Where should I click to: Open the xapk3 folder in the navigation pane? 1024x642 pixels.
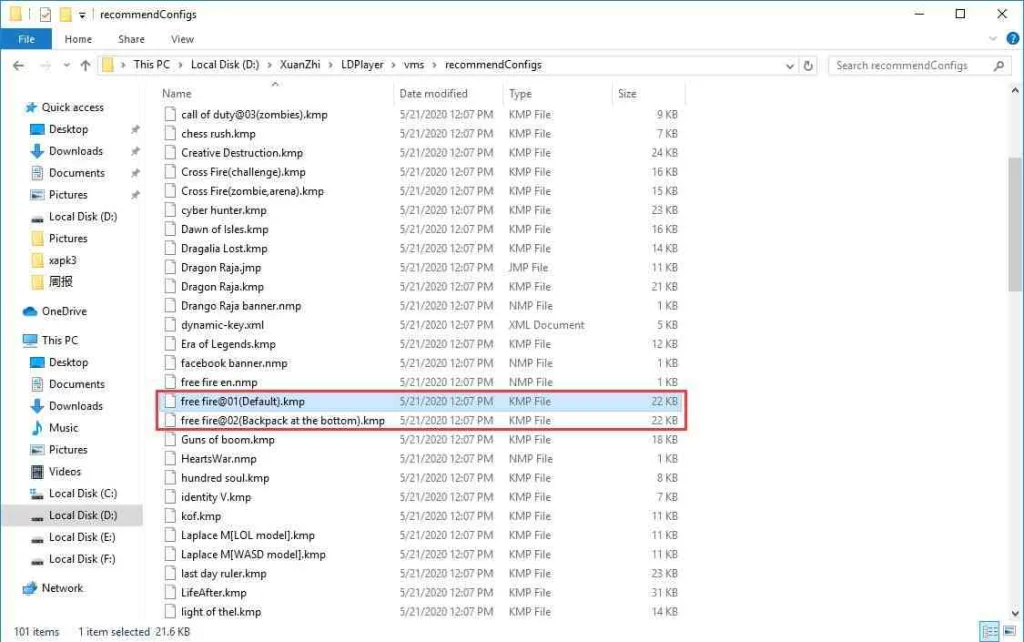tap(62, 260)
